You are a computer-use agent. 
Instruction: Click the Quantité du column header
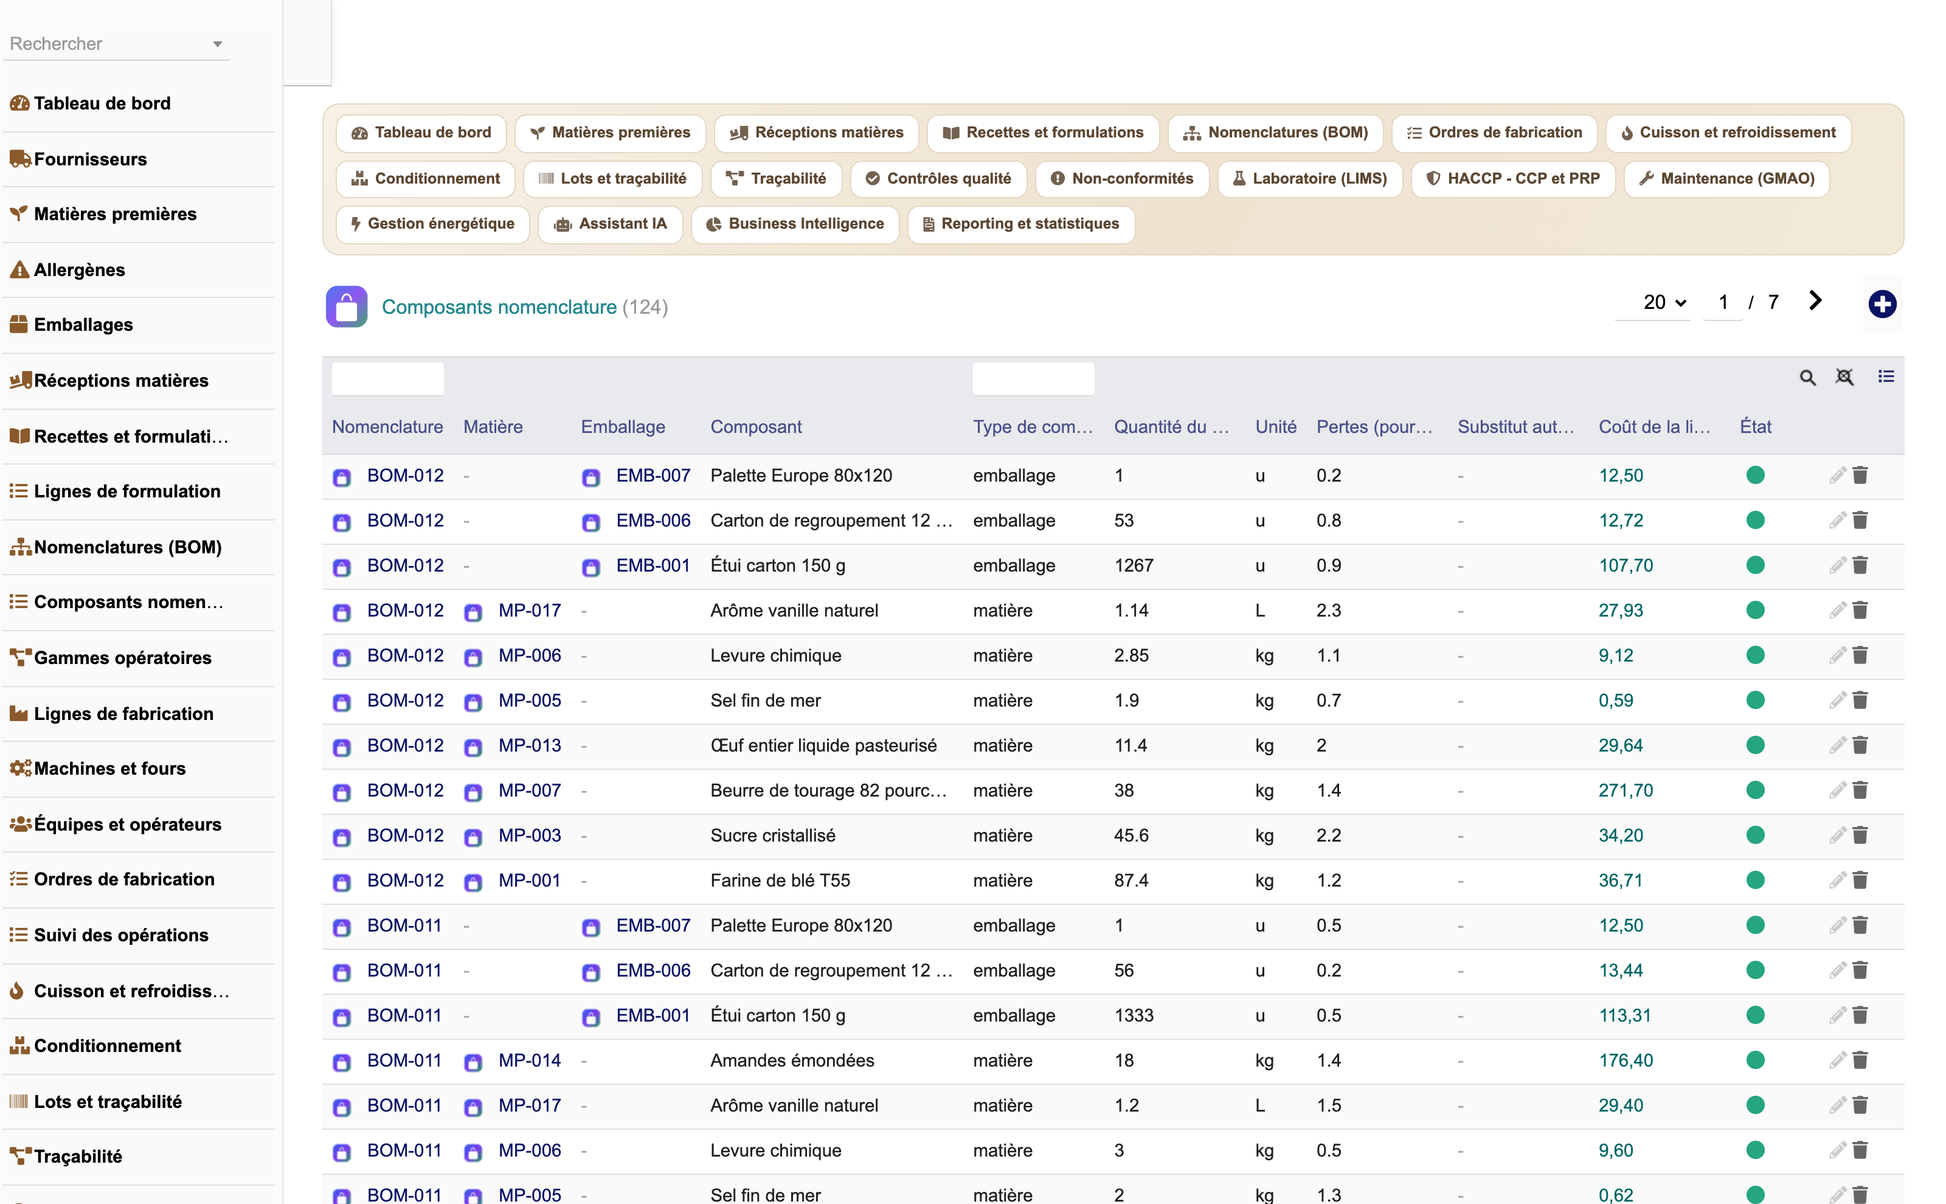(x=1171, y=426)
